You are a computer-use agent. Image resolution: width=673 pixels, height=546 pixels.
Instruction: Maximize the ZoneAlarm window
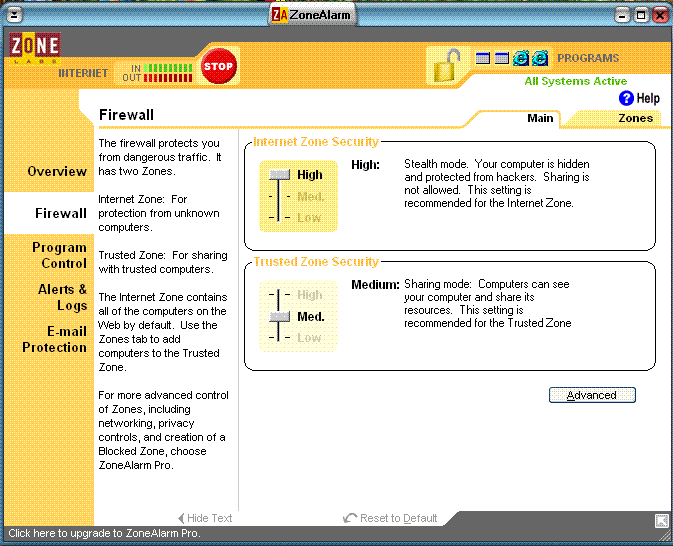(641, 16)
